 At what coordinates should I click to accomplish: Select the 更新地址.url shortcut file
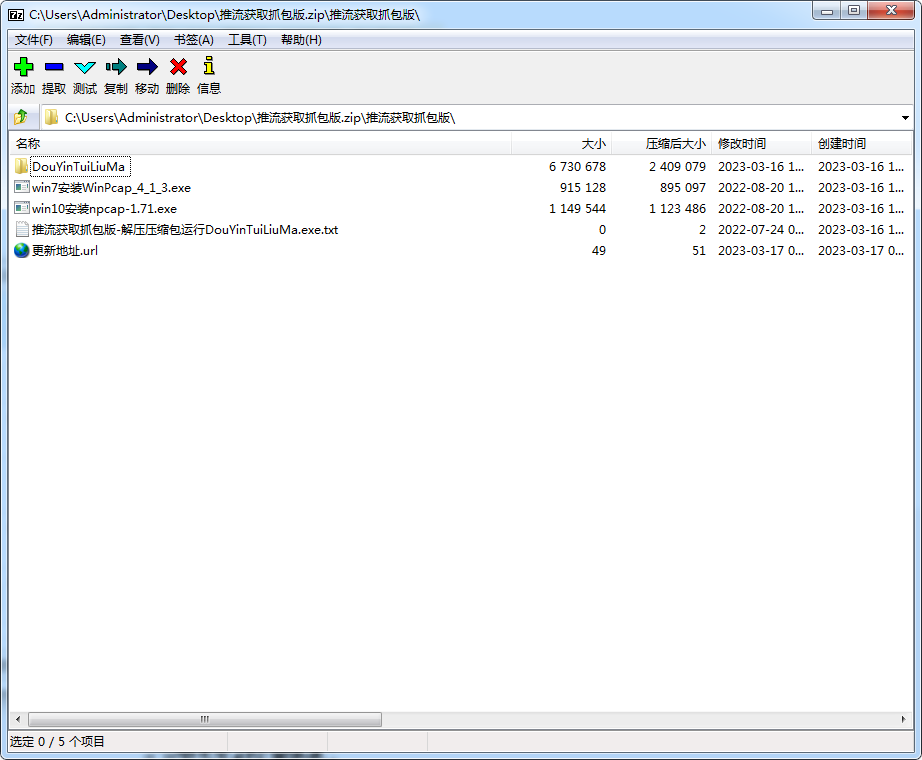click(64, 251)
